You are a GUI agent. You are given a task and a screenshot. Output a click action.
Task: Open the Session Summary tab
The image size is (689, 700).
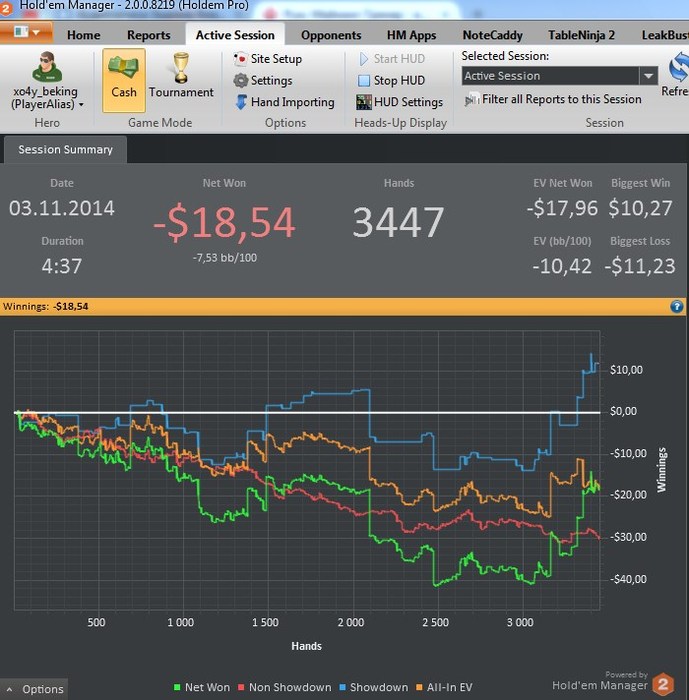pyautogui.click(x=65, y=150)
